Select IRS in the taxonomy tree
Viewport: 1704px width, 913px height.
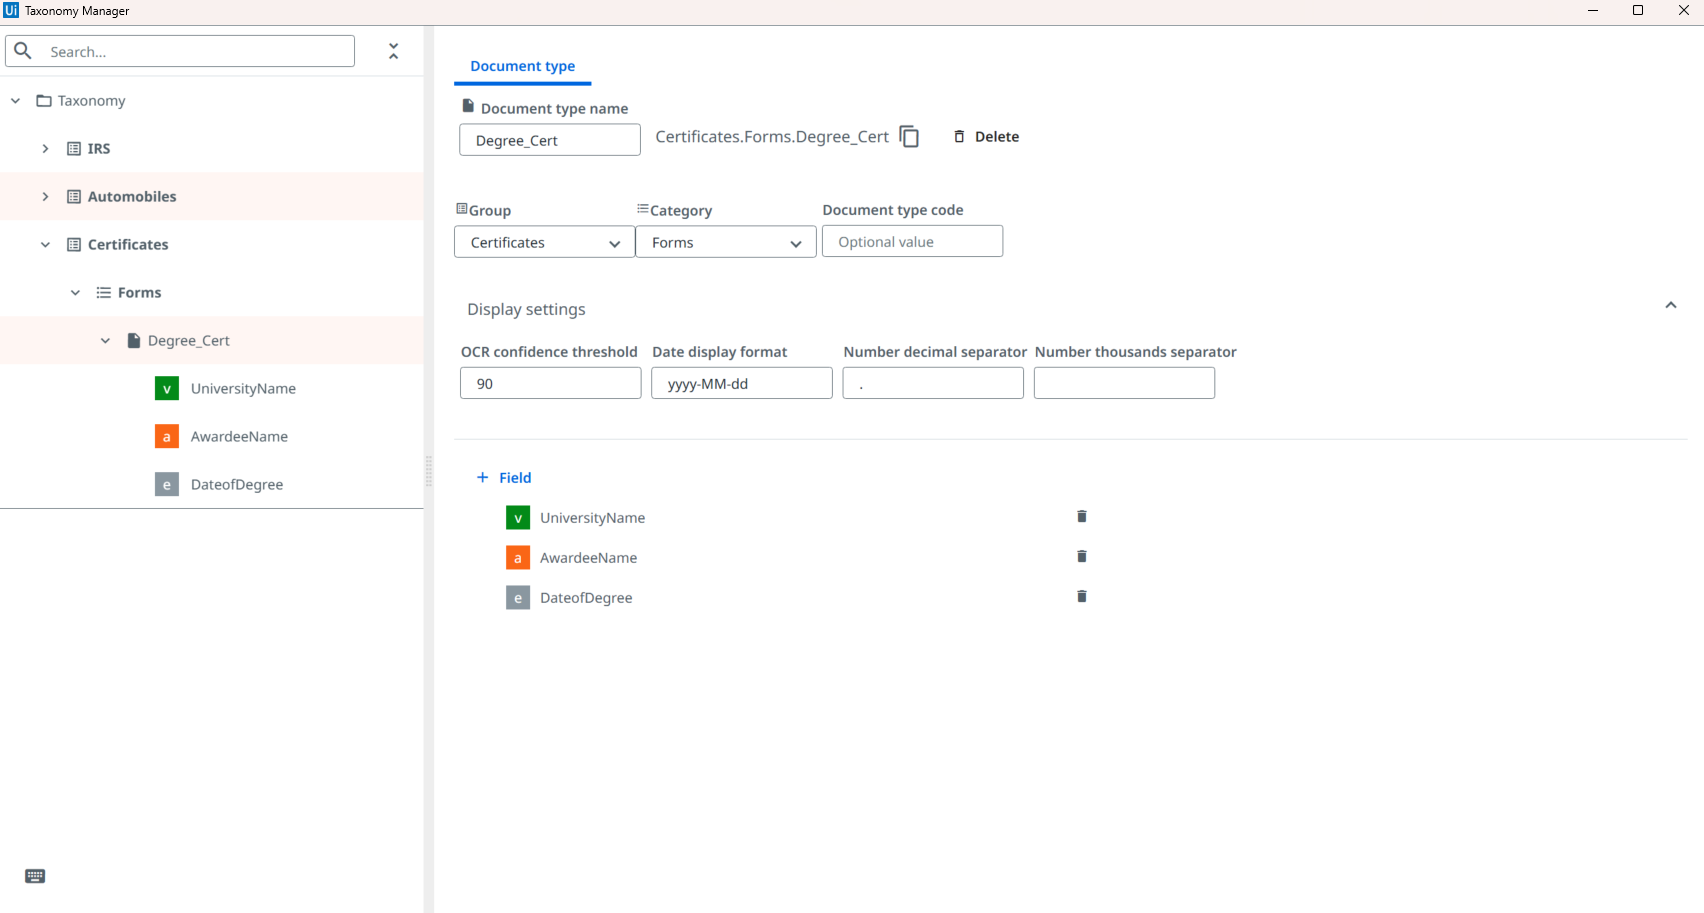click(99, 148)
